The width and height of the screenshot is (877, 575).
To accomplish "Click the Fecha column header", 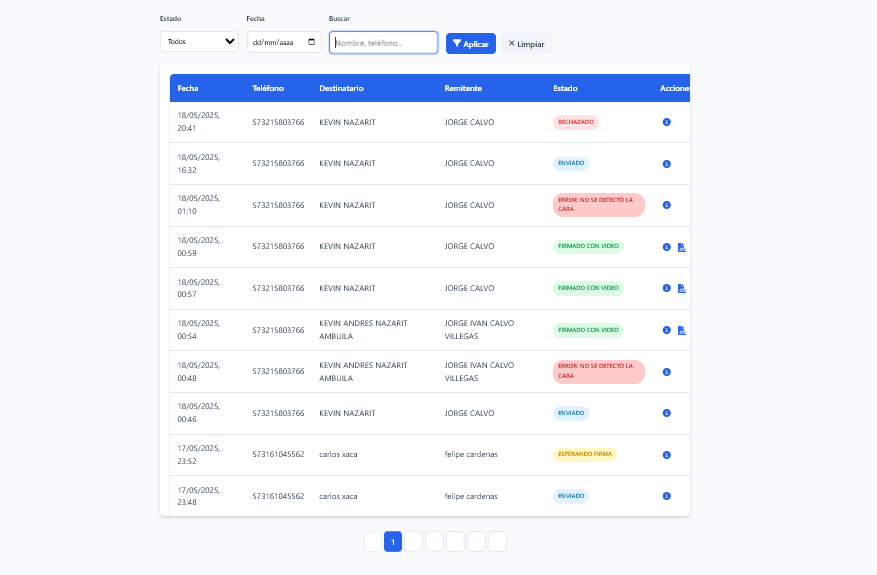I will [188, 89].
